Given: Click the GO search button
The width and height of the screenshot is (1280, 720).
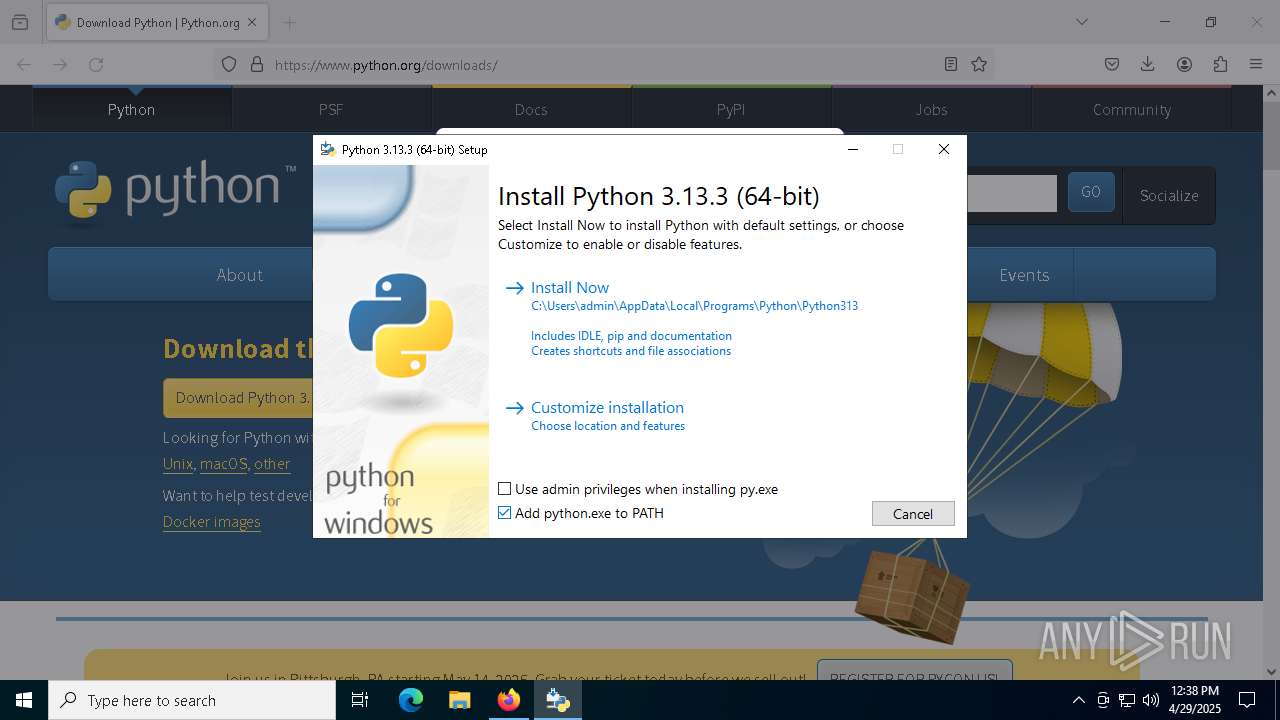Looking at the screenshot, I should coord(1091,192).
